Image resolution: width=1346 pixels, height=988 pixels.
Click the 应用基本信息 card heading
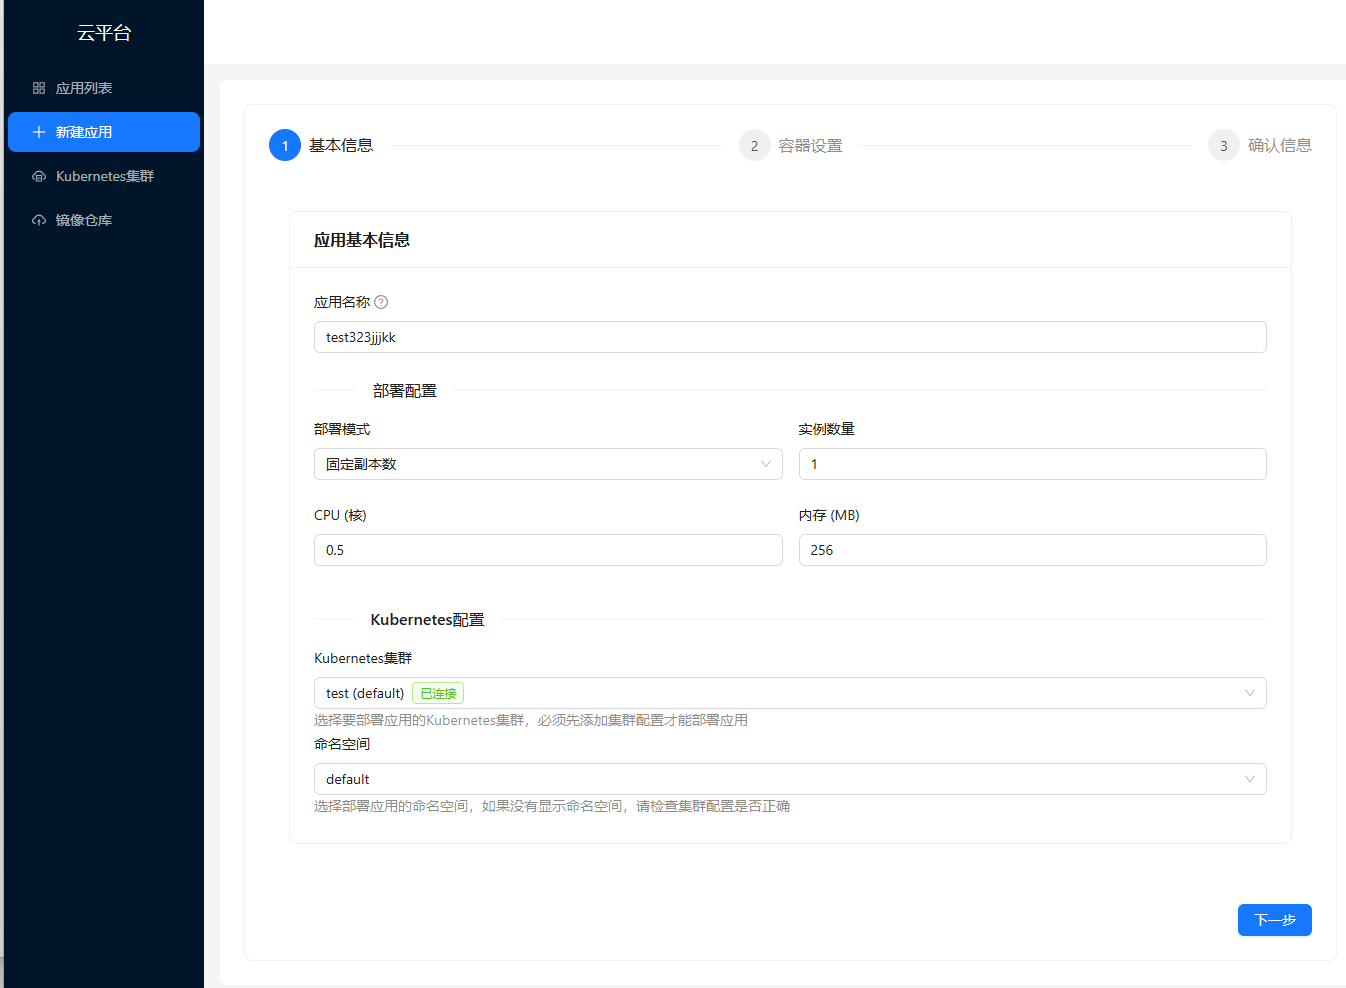pos(362,240)
